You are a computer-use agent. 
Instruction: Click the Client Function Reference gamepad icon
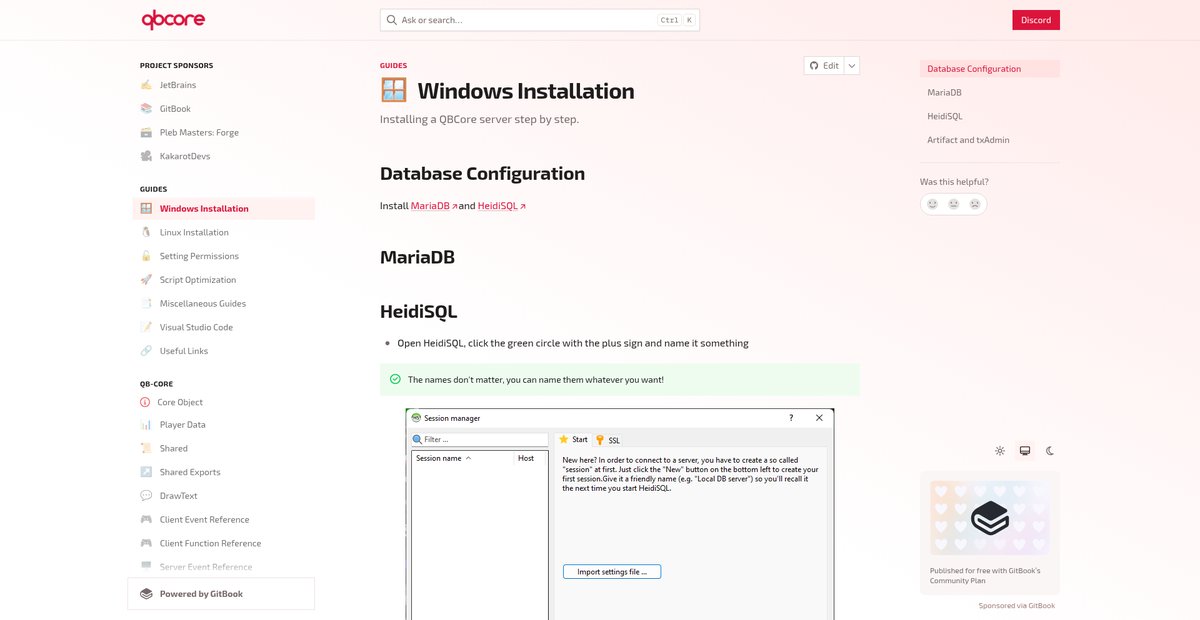pyautogui.click(x=146, y=543)
